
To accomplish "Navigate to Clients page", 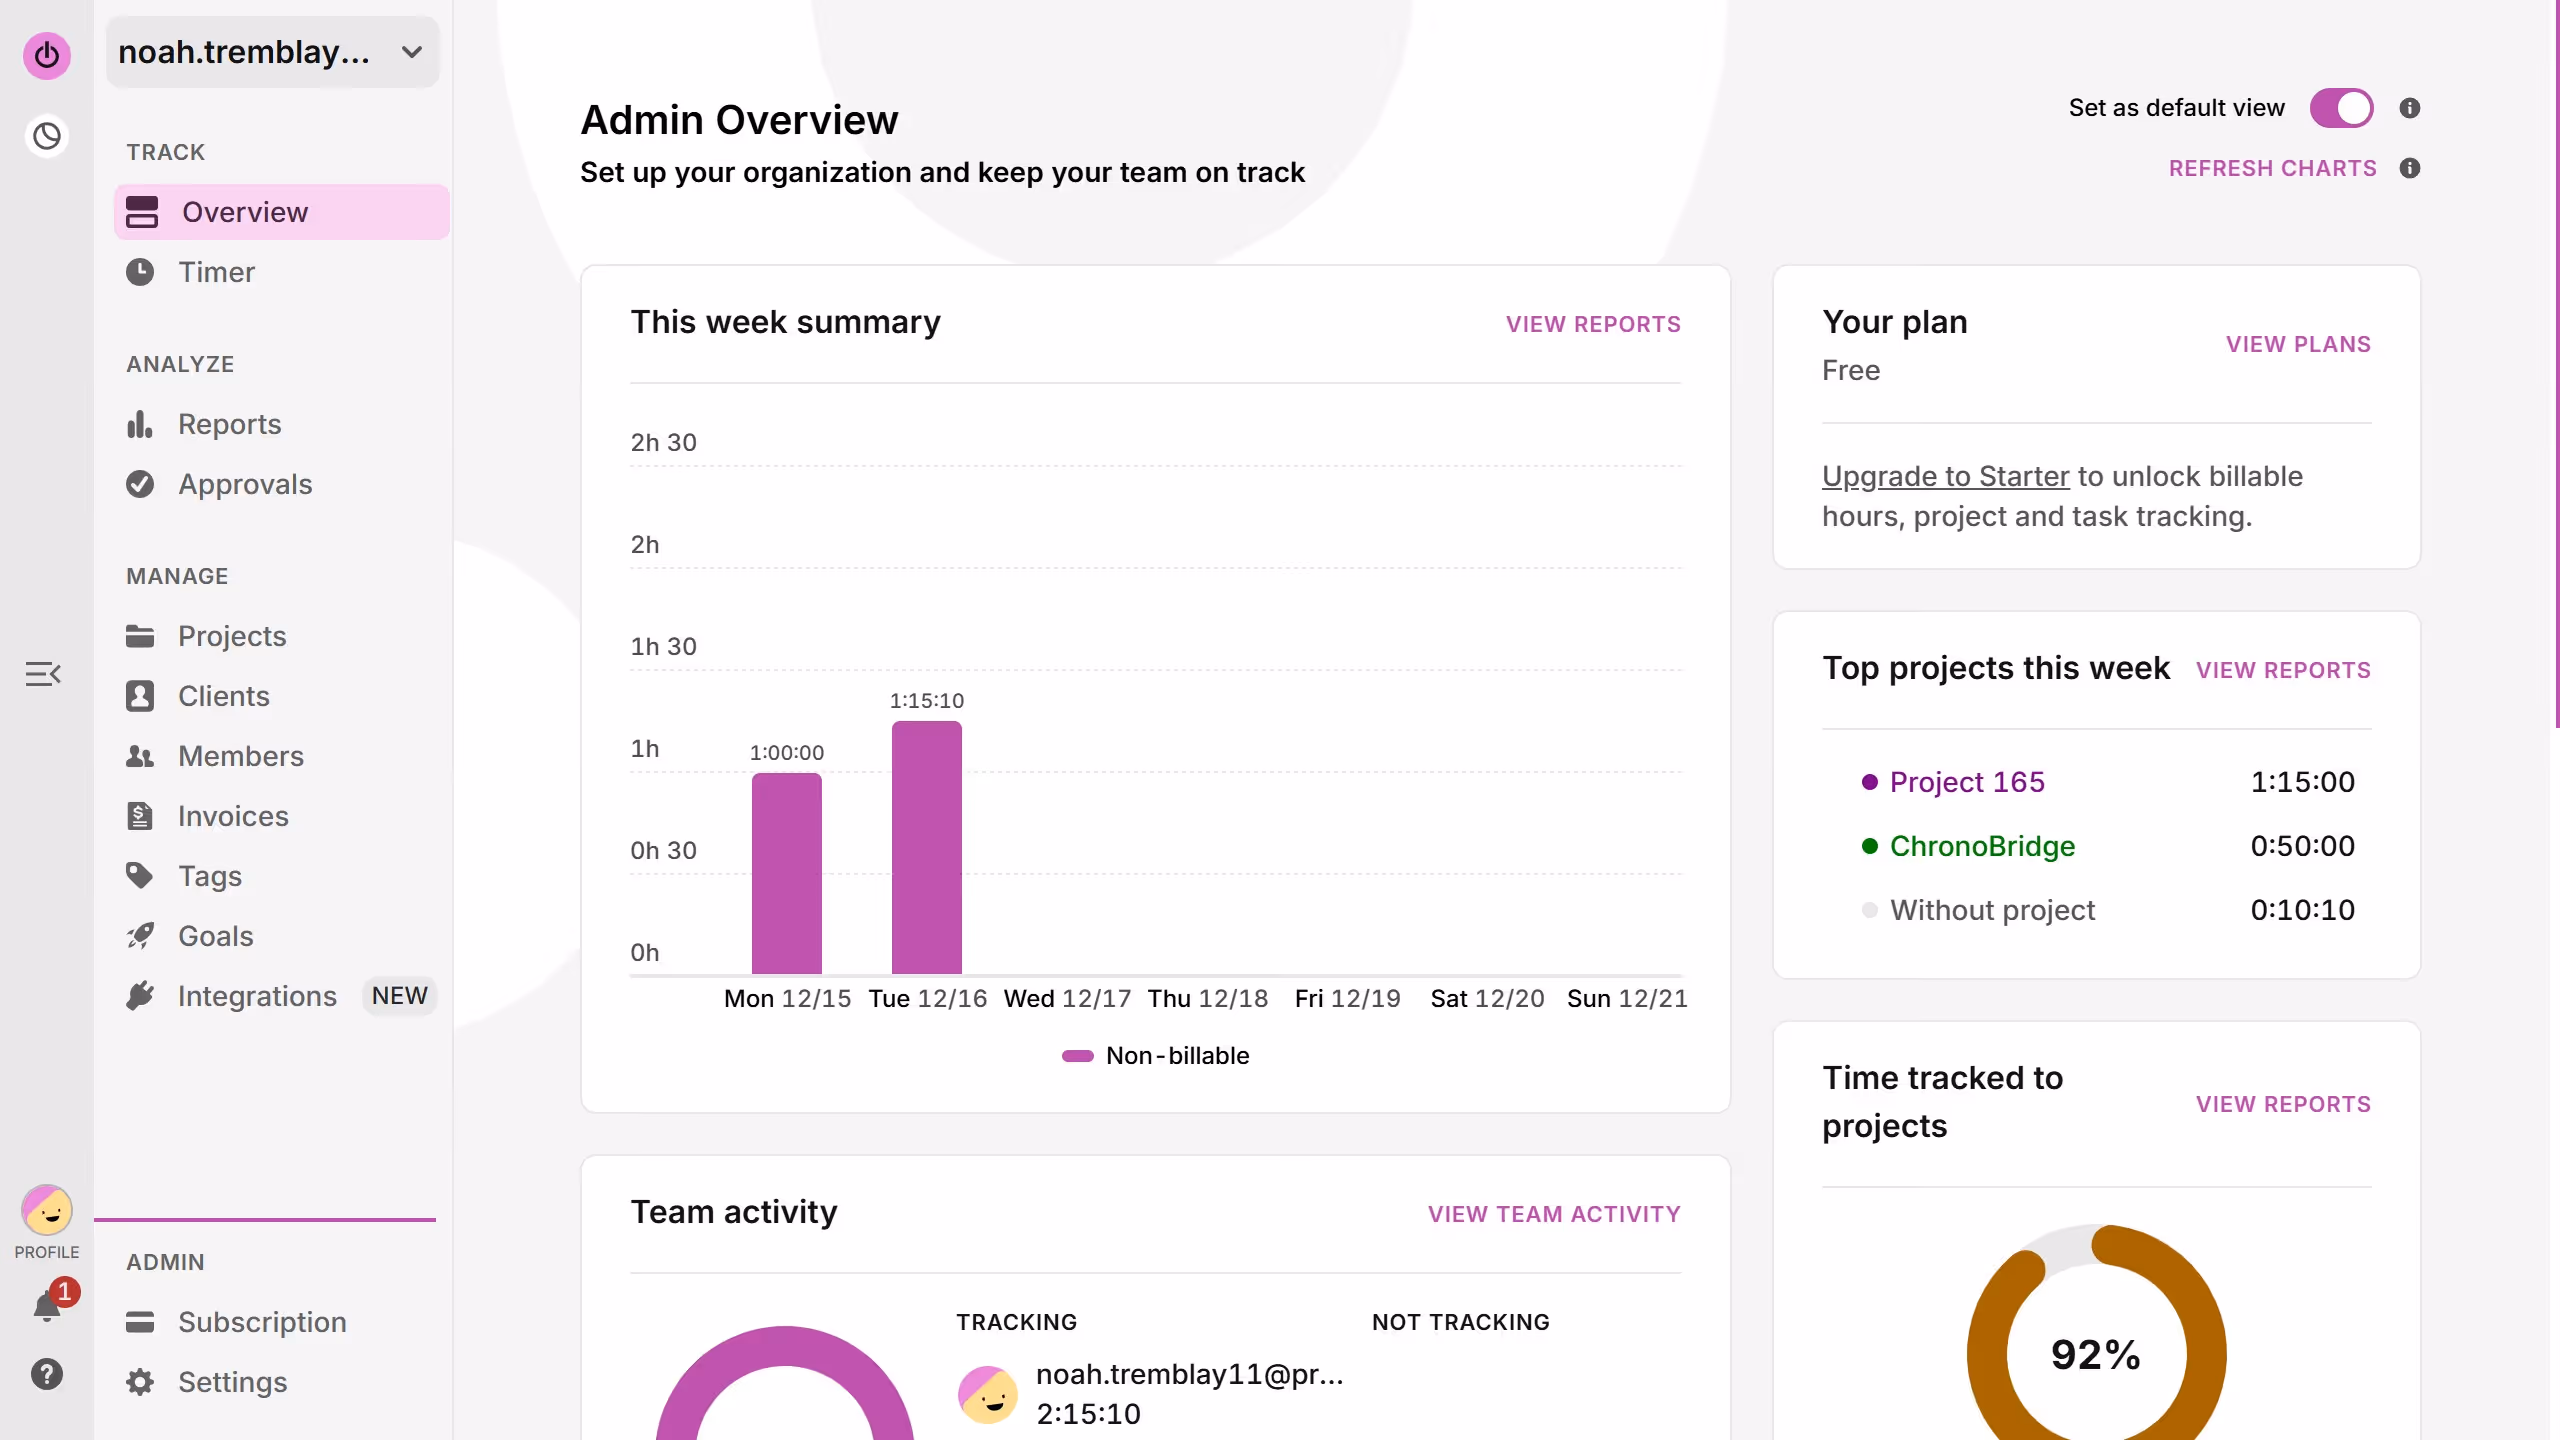I will point(282,696).
